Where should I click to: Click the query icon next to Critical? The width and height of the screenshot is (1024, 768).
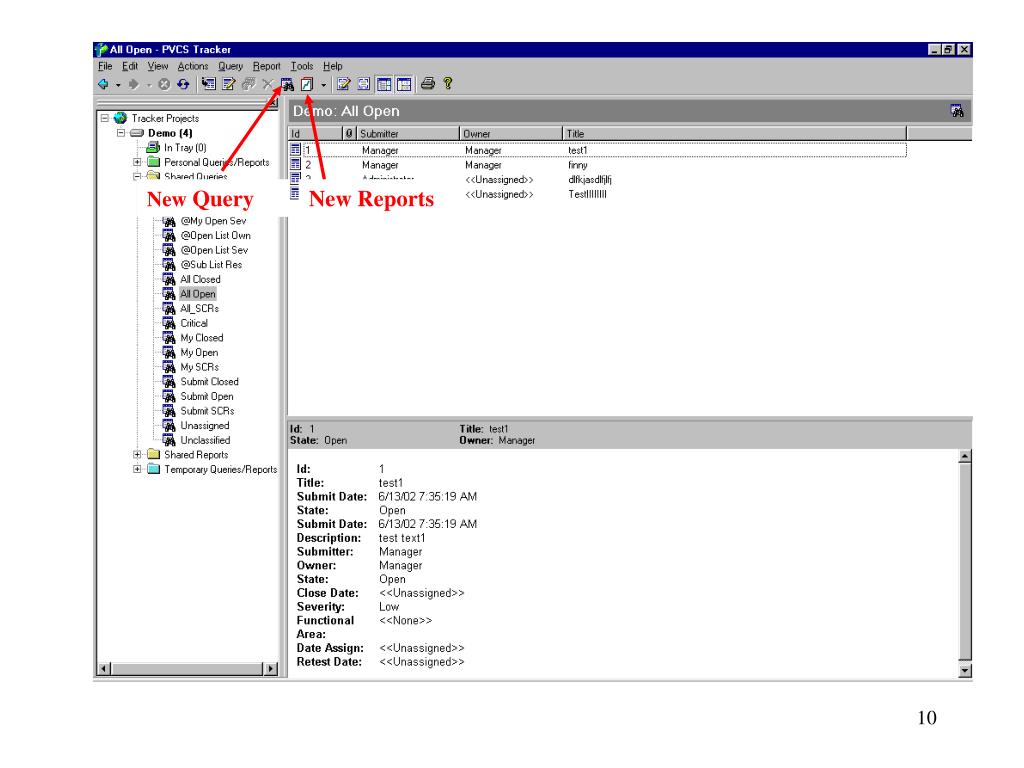click(169, 323)
